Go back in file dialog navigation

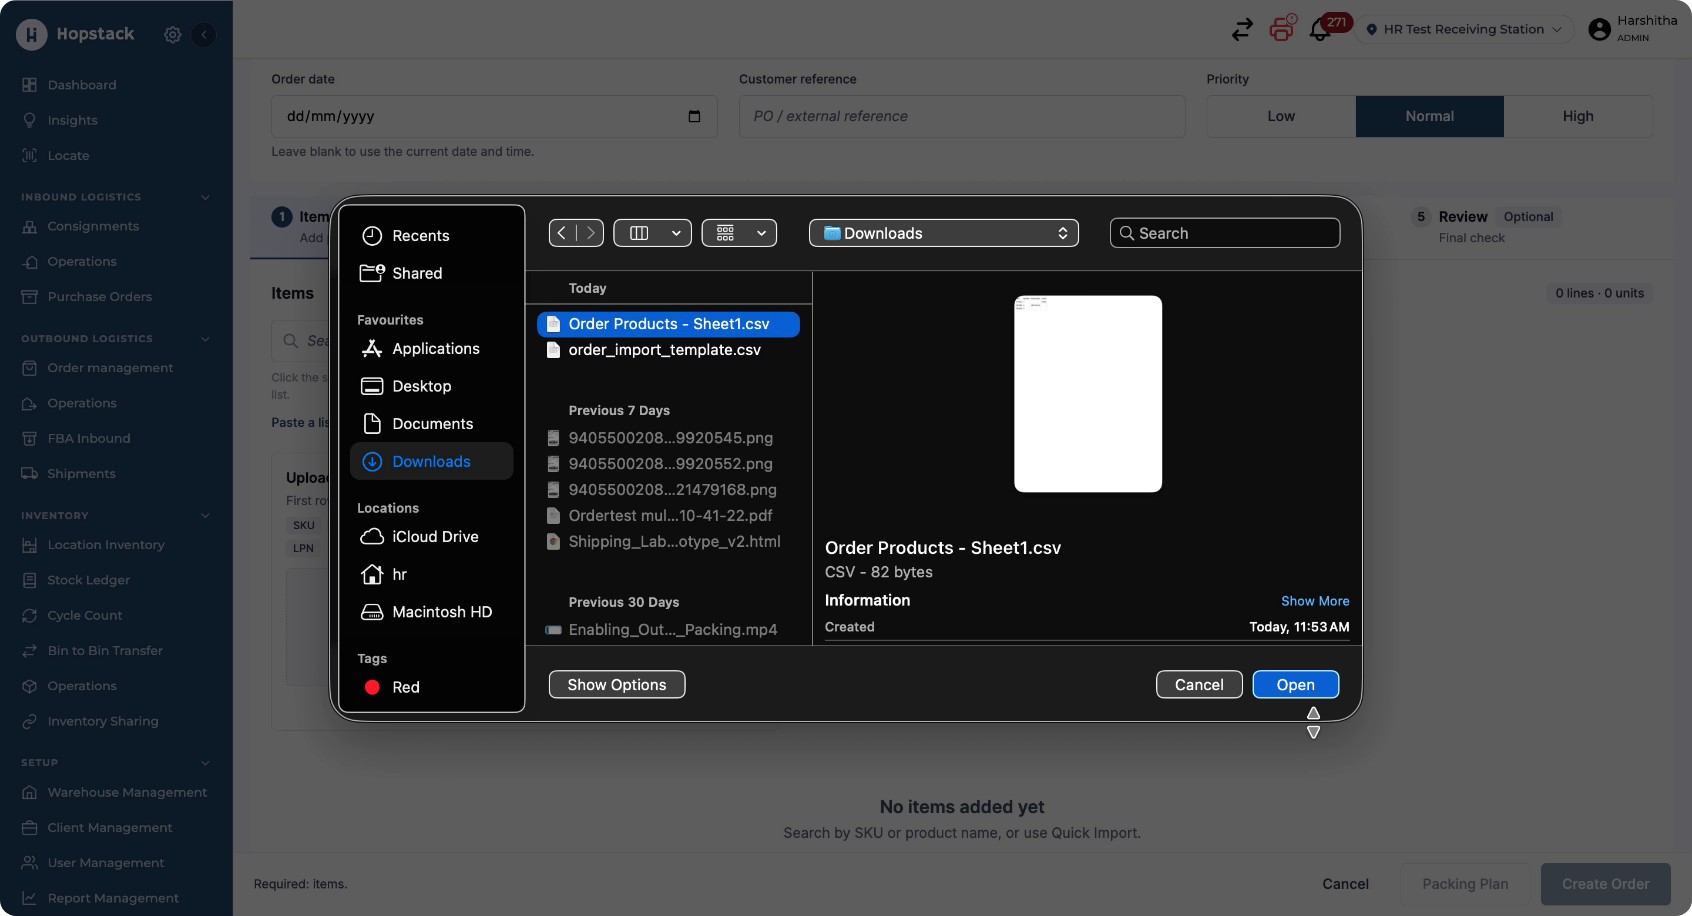coord(563,233)
